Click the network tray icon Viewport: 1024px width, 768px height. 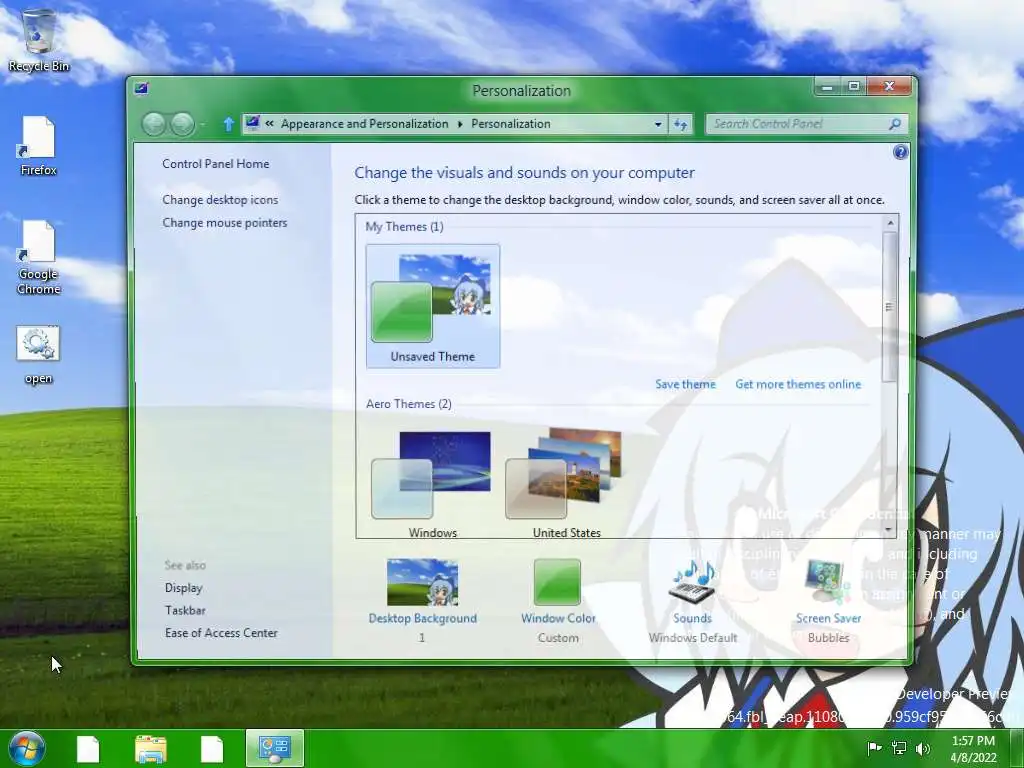click(x=899, y=748)
